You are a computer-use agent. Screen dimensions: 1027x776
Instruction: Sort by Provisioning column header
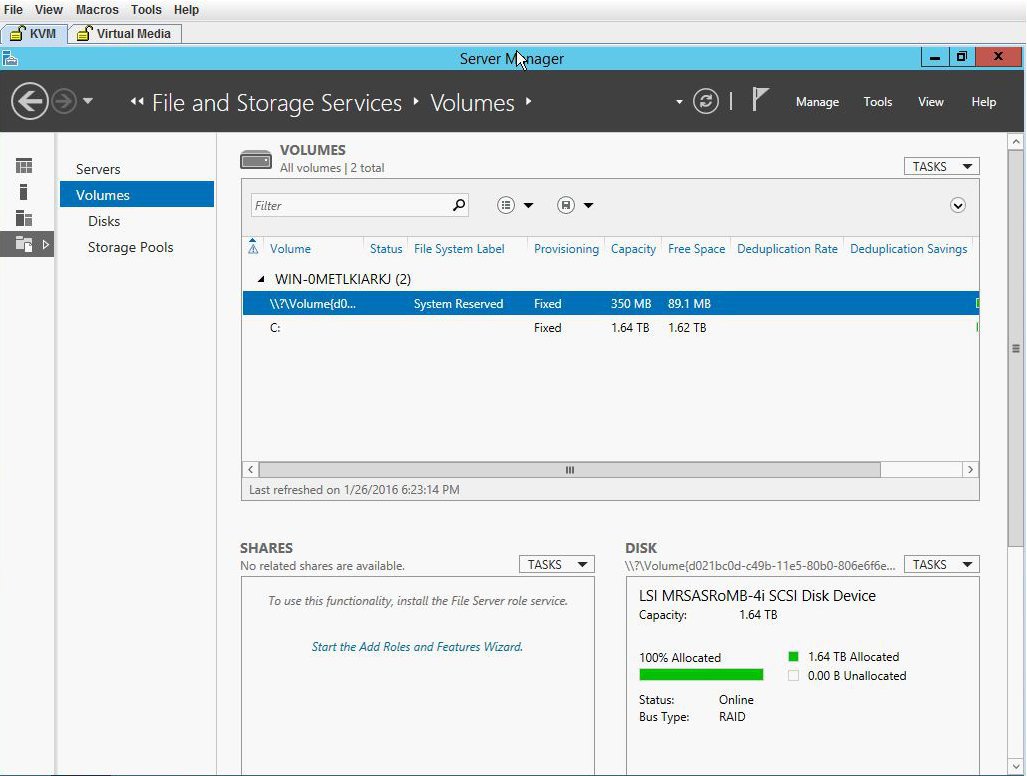pyautogui.click(x=566, y=249)
